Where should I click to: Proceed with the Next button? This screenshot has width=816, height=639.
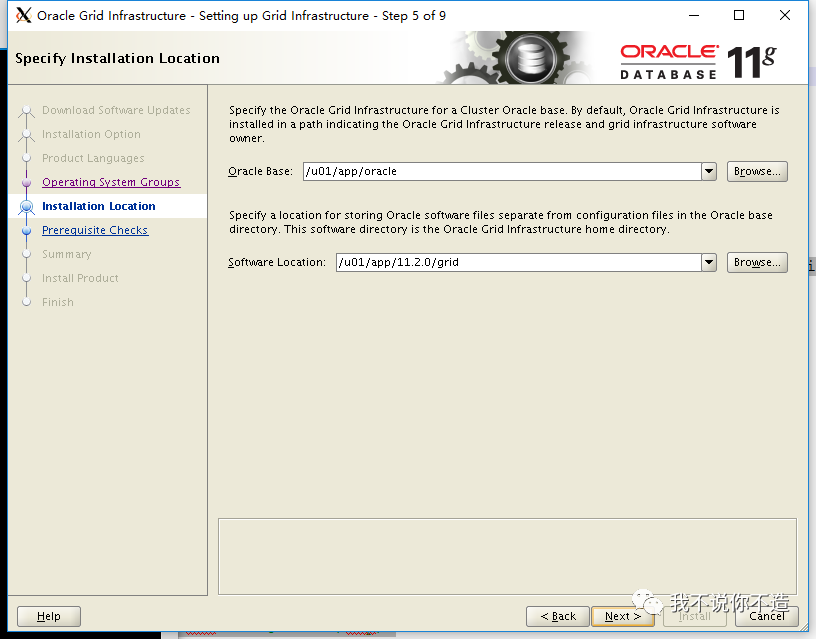[622, 616]
